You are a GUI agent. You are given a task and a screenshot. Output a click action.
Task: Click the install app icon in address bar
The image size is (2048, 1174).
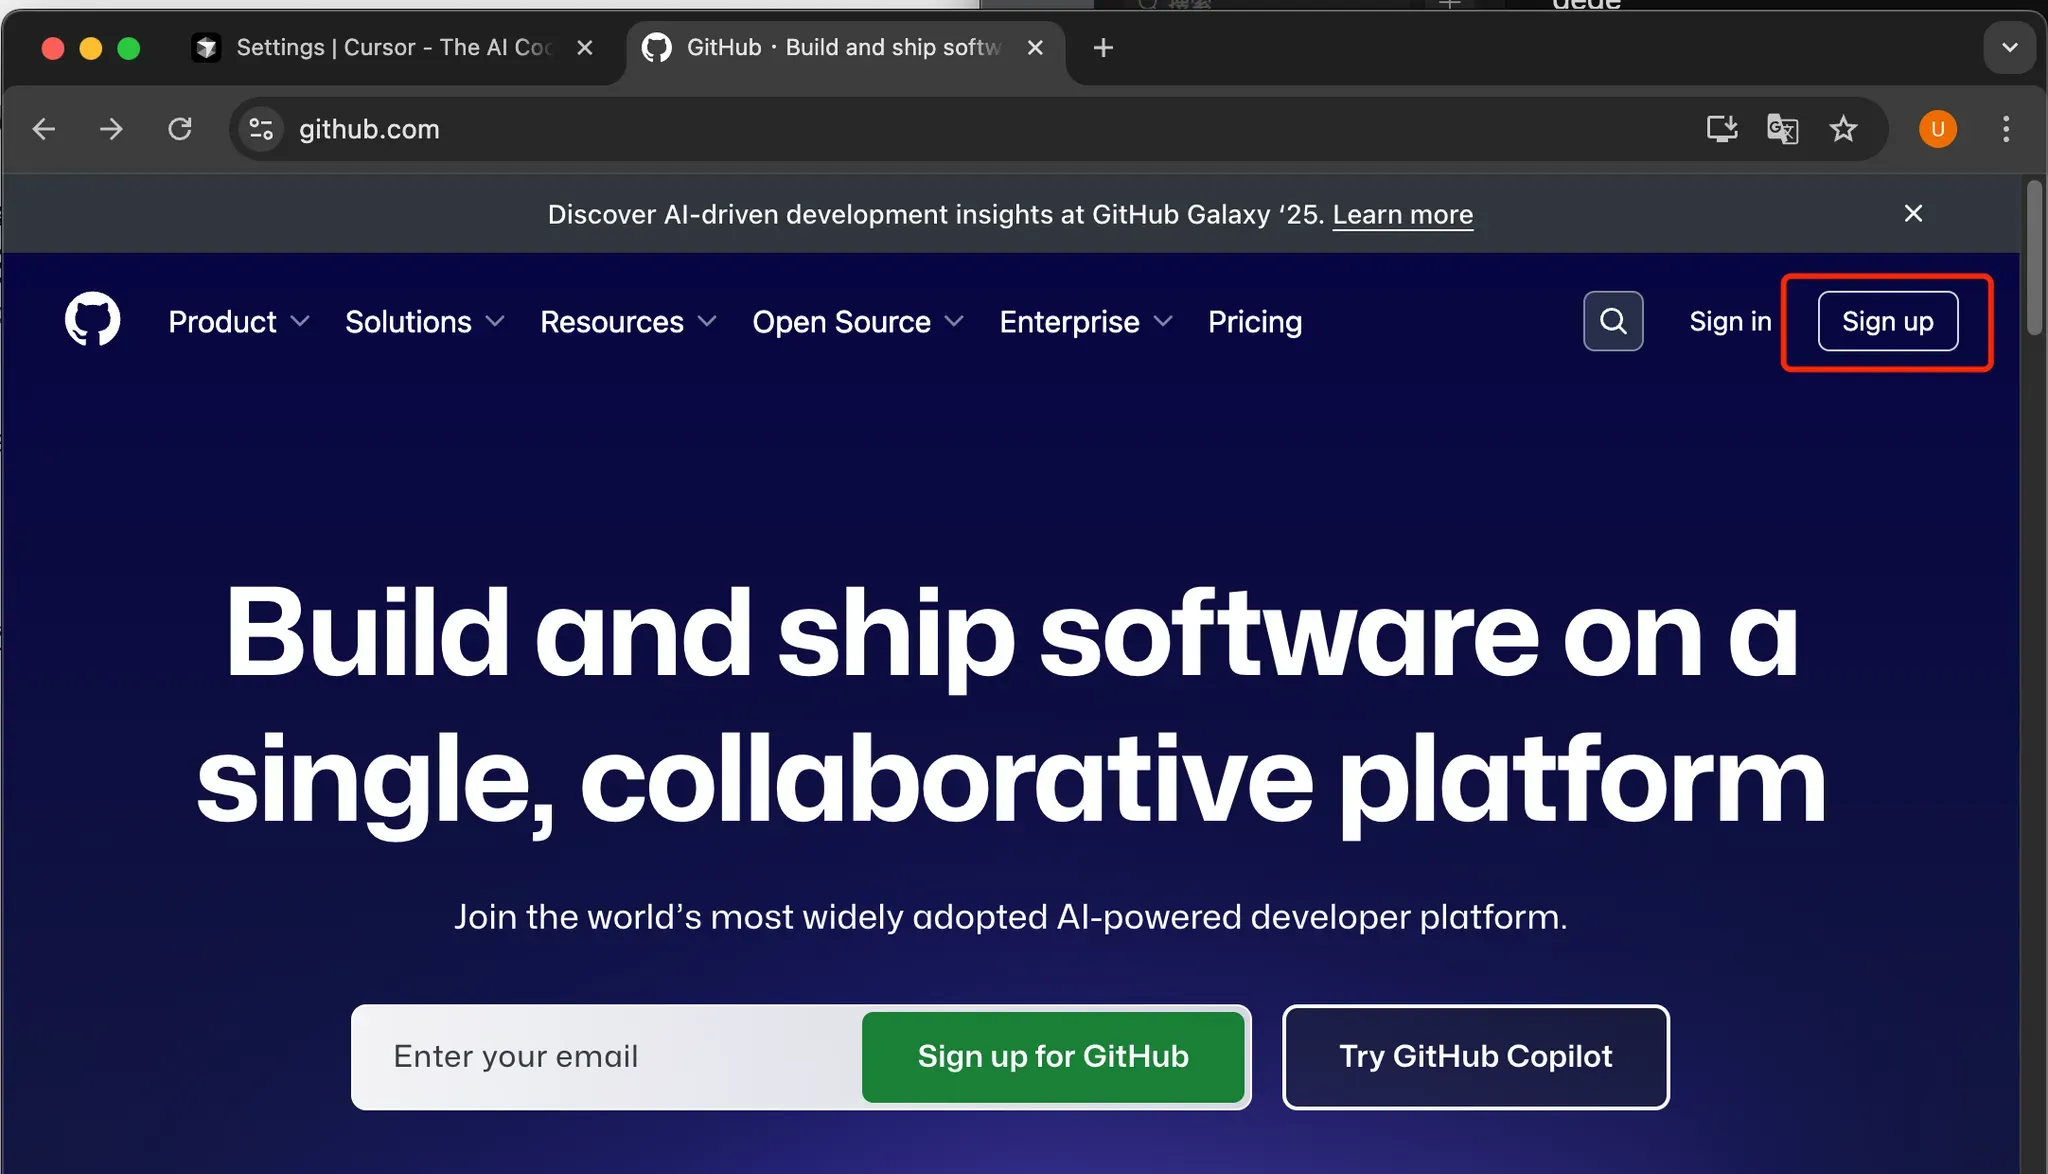point(1721,129)
